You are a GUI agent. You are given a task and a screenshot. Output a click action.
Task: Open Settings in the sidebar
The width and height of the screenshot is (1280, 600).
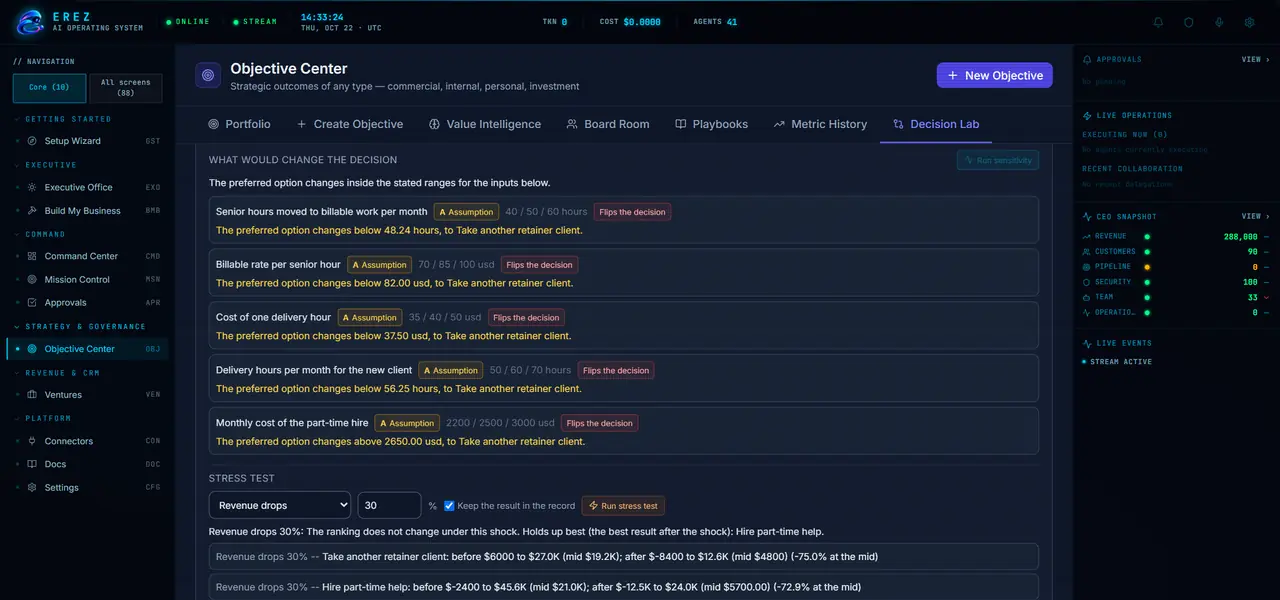[x=87, y=488]
